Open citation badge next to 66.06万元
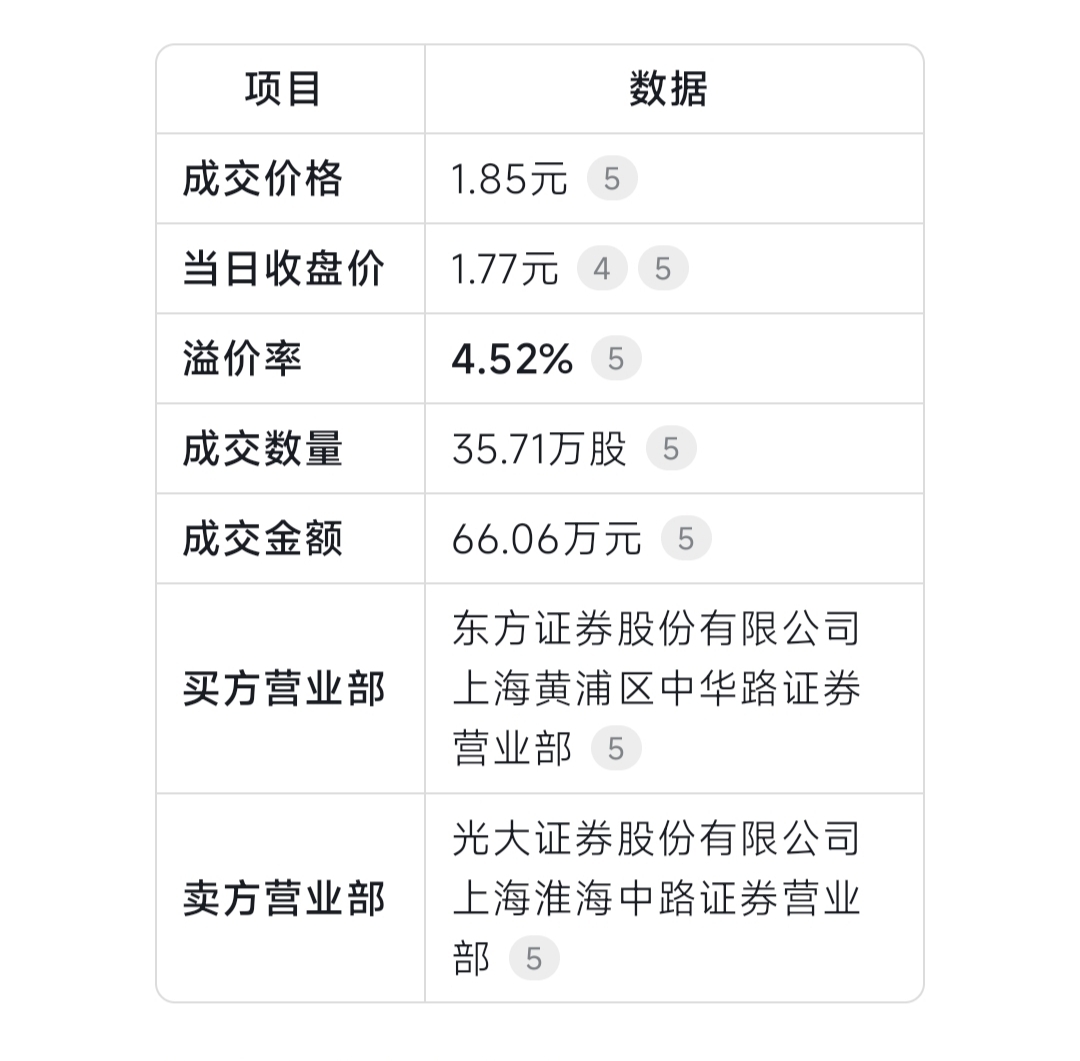1080x1061 pixels. pyautogui.click(x=686, y=539)
